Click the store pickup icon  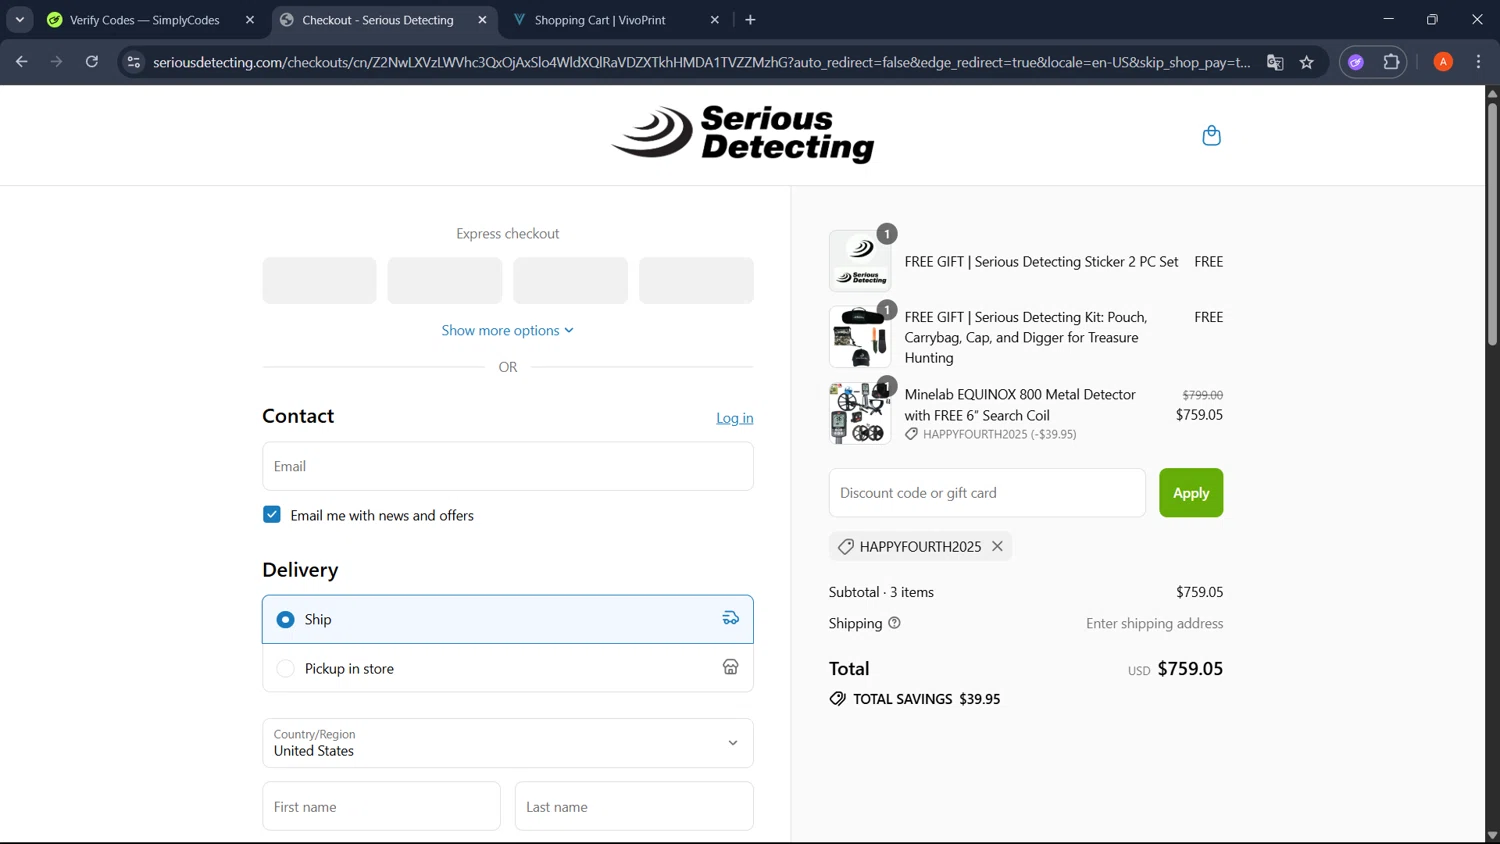(x=730, y=667)
